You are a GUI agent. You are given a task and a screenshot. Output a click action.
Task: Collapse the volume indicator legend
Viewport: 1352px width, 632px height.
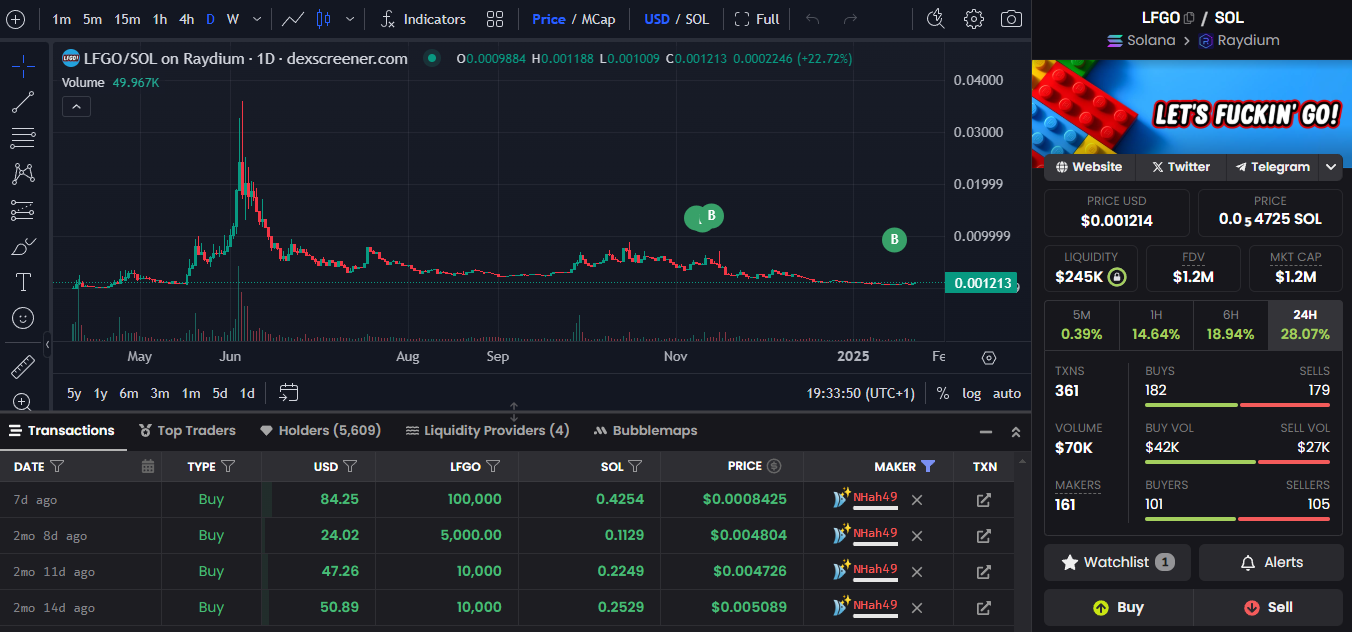pos(76,106)
